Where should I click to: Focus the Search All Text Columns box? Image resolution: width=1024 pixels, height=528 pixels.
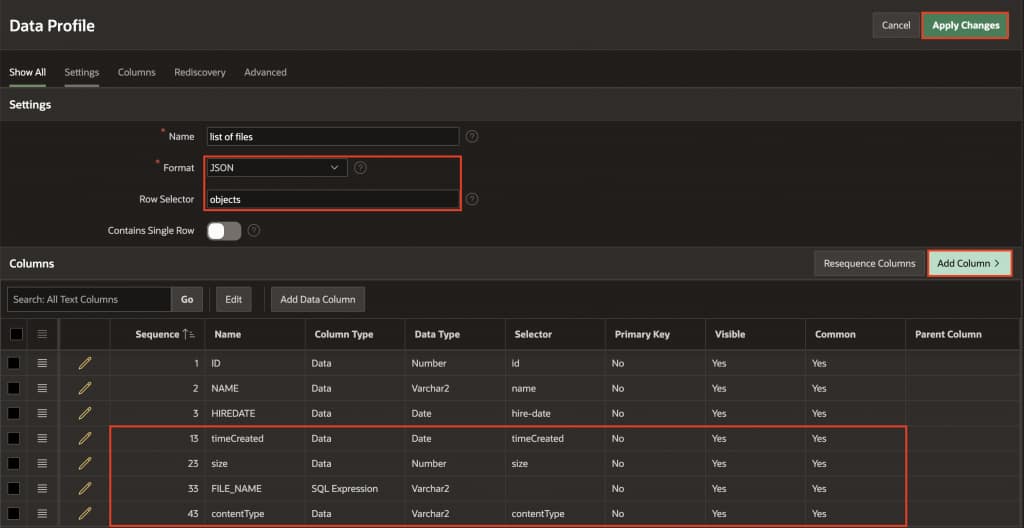88,299
